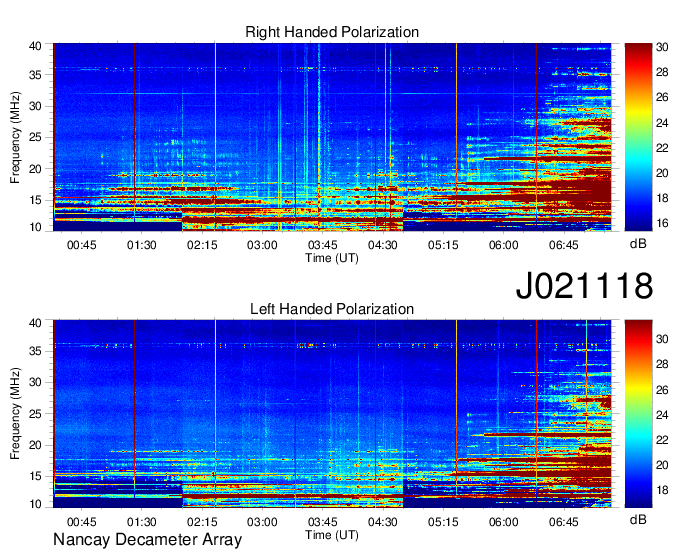Click 35 MHz tick on left-handed frequency axis

(35, 351)
